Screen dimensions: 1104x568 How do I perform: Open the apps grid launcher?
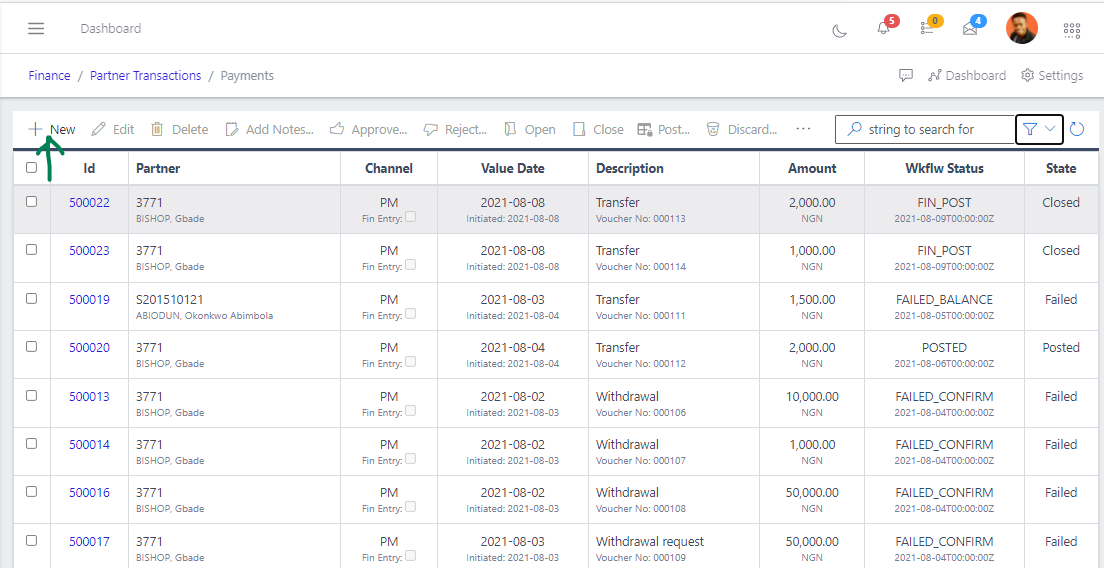pyautogui.click(x=1072, y=30)
